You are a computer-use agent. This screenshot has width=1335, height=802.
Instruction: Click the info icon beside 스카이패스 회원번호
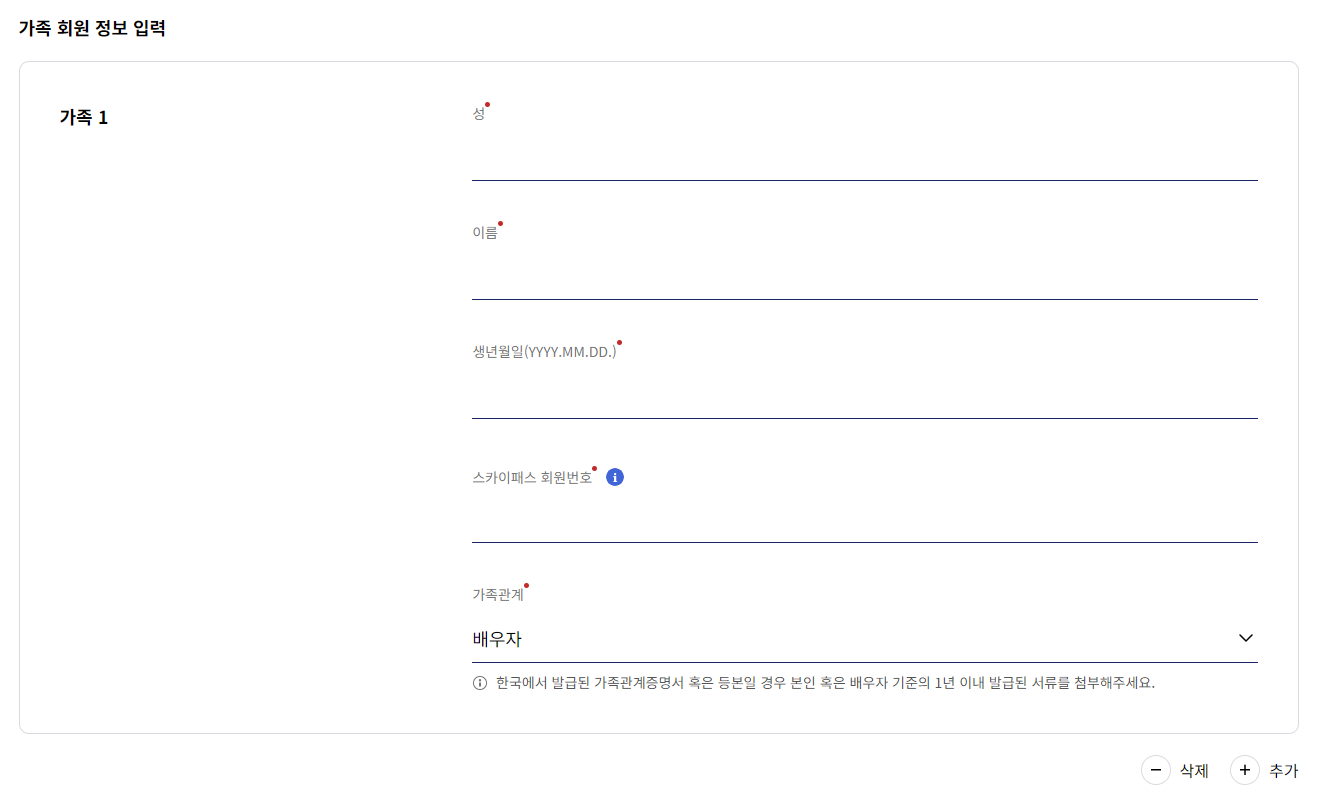(x=615, y=477)
